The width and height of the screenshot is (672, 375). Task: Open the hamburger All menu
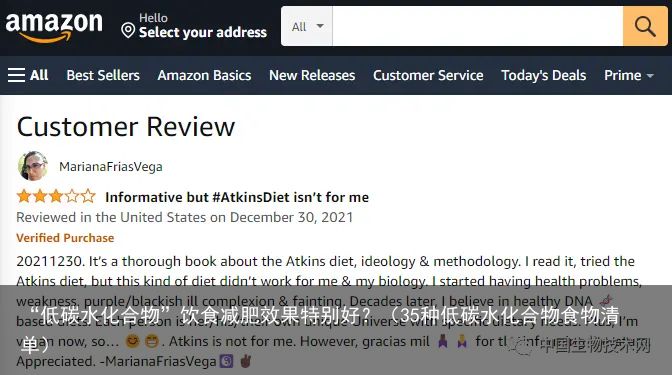(28, 75)
